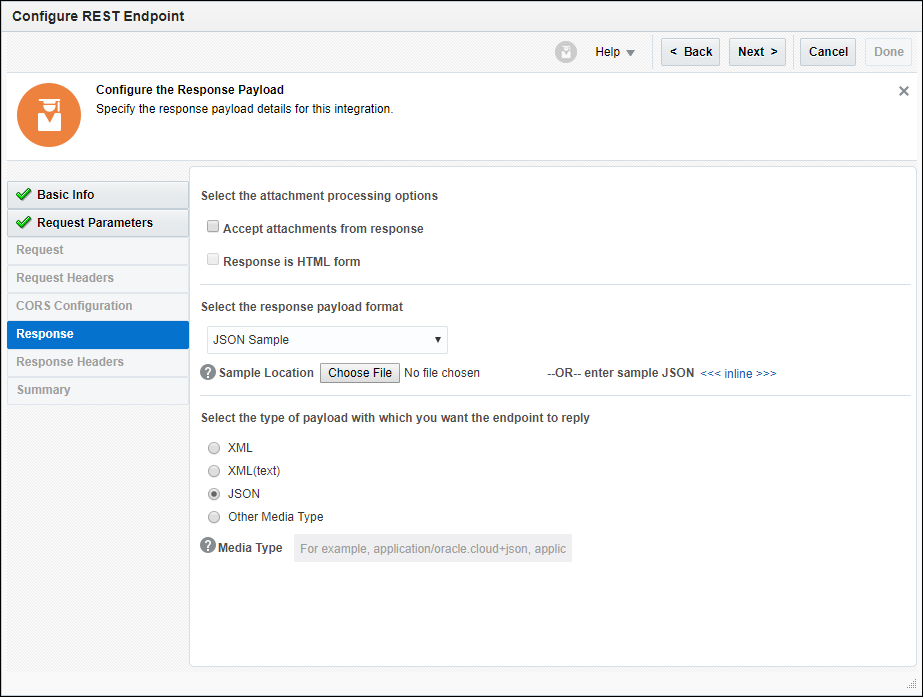Enable Accept attachments from response
The height and width of the screenshot is (697, 923).
213,226
